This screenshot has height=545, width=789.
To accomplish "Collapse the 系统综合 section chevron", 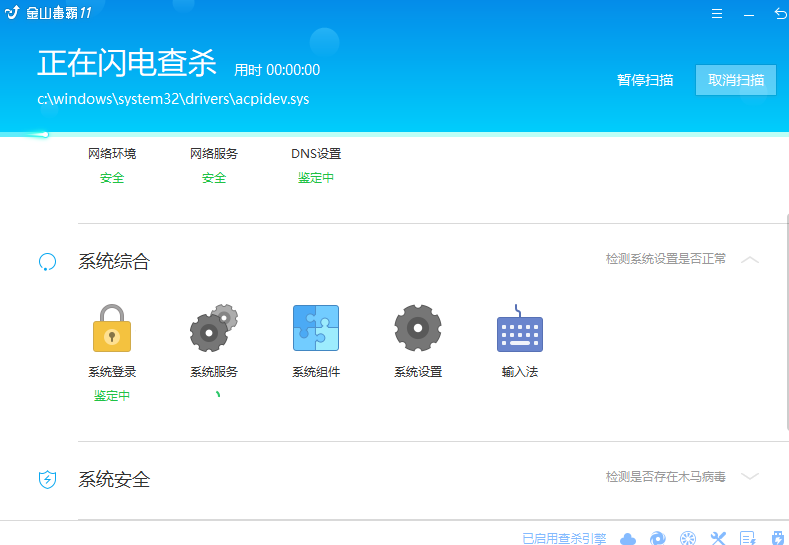I will point(750,260).
